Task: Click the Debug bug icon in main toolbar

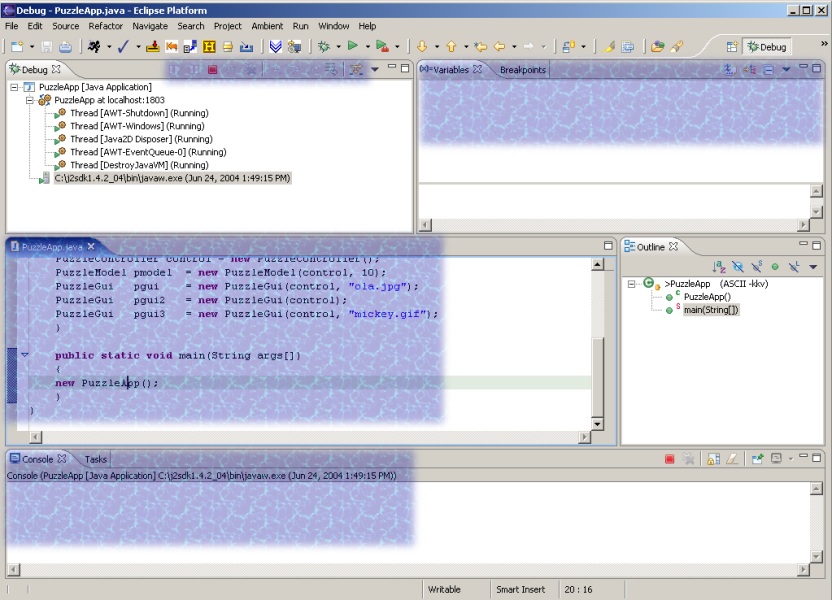Action: pyautogui.click(x=323, y=46)
